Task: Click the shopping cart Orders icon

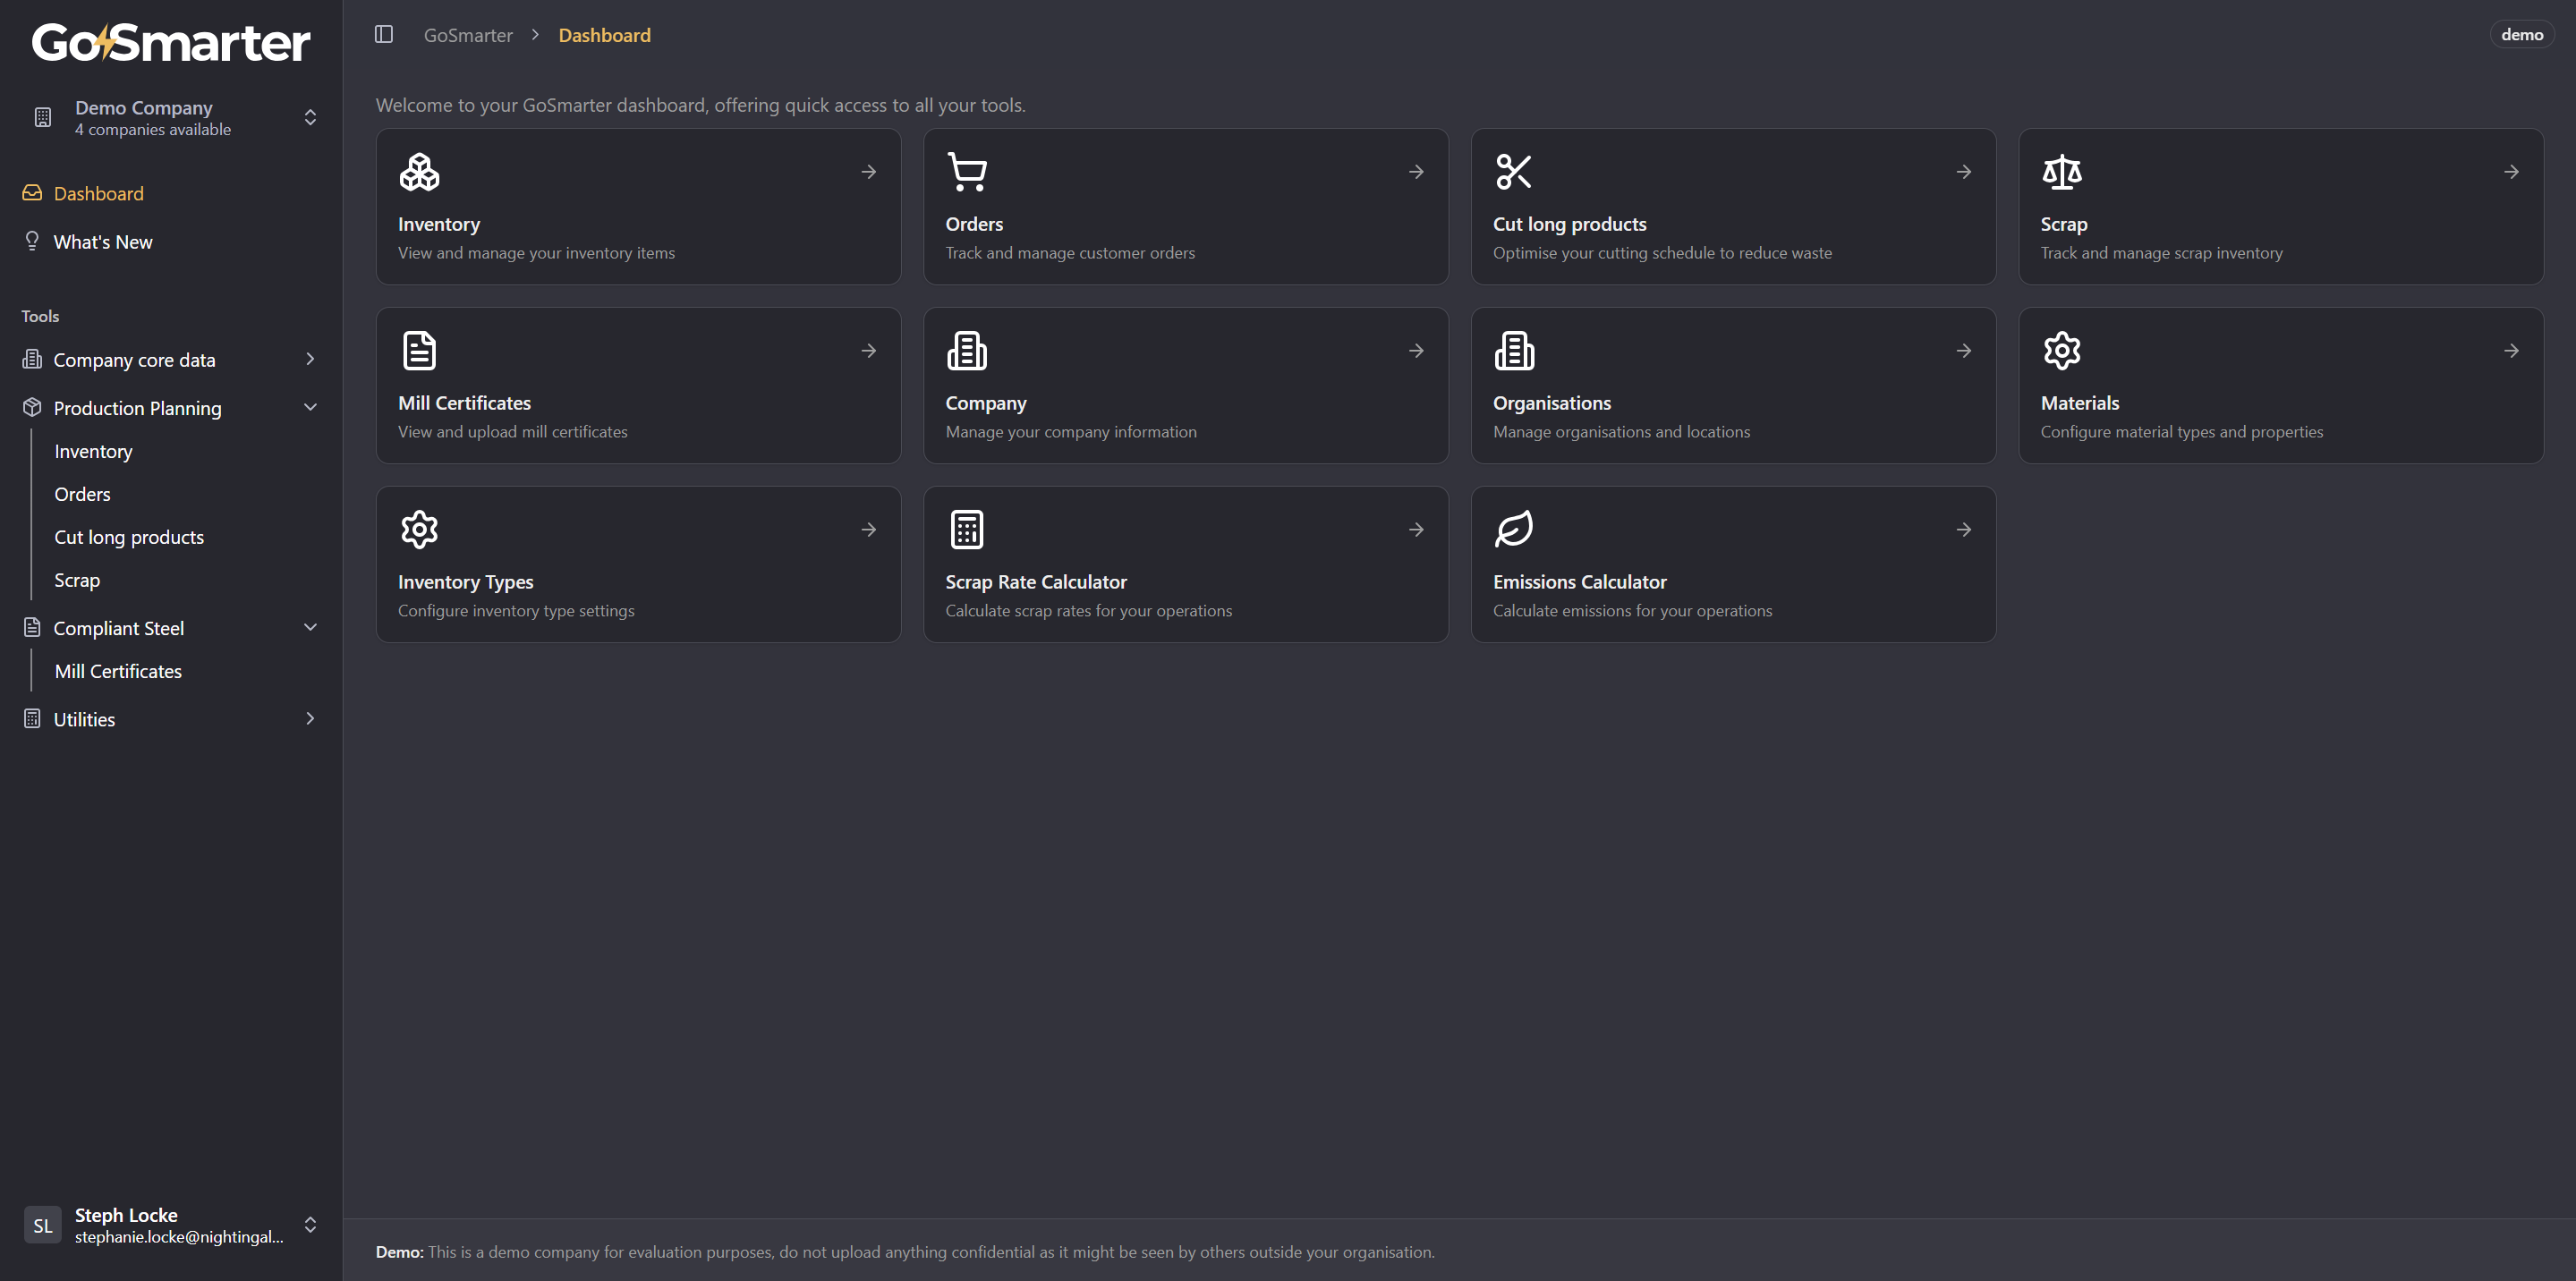Action: [x=967, y=172]
